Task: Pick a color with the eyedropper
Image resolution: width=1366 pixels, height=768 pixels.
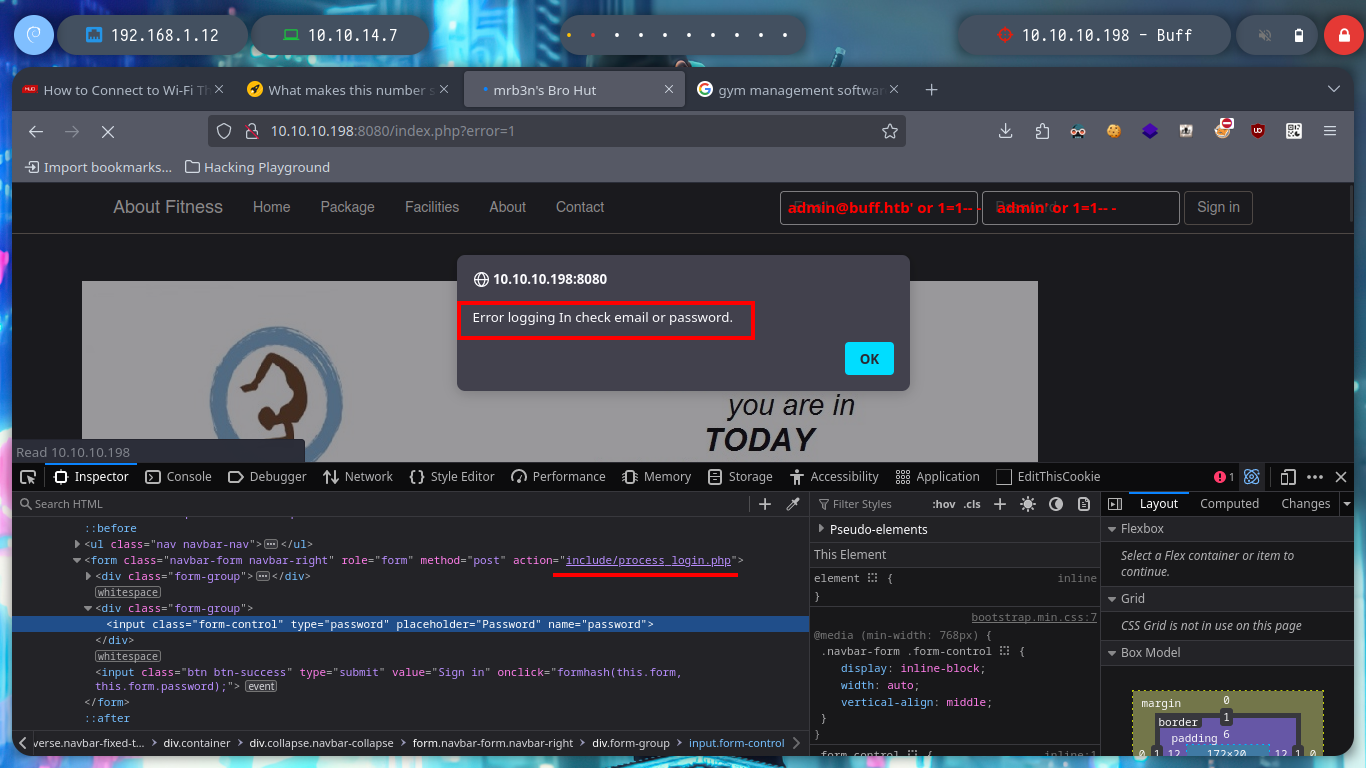Action: click(x=793, y=504)
